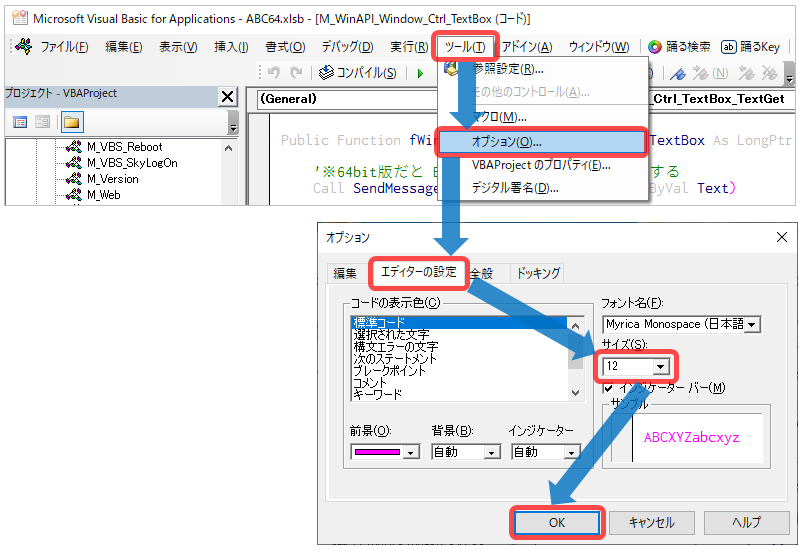Screen dimensions: 802x553
Task: Open the サイズ(S) font size dropdown
Action: click(660, 367)
